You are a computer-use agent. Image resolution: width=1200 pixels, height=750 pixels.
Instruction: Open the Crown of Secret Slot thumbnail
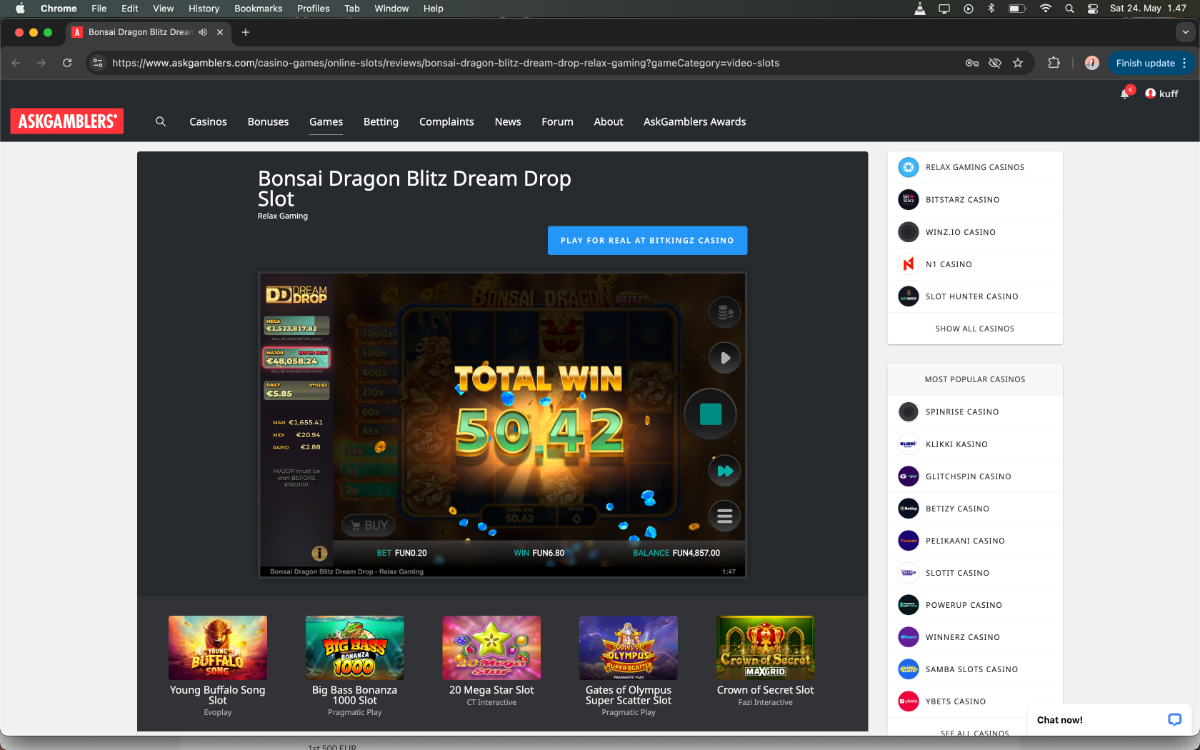pos(765,648)
